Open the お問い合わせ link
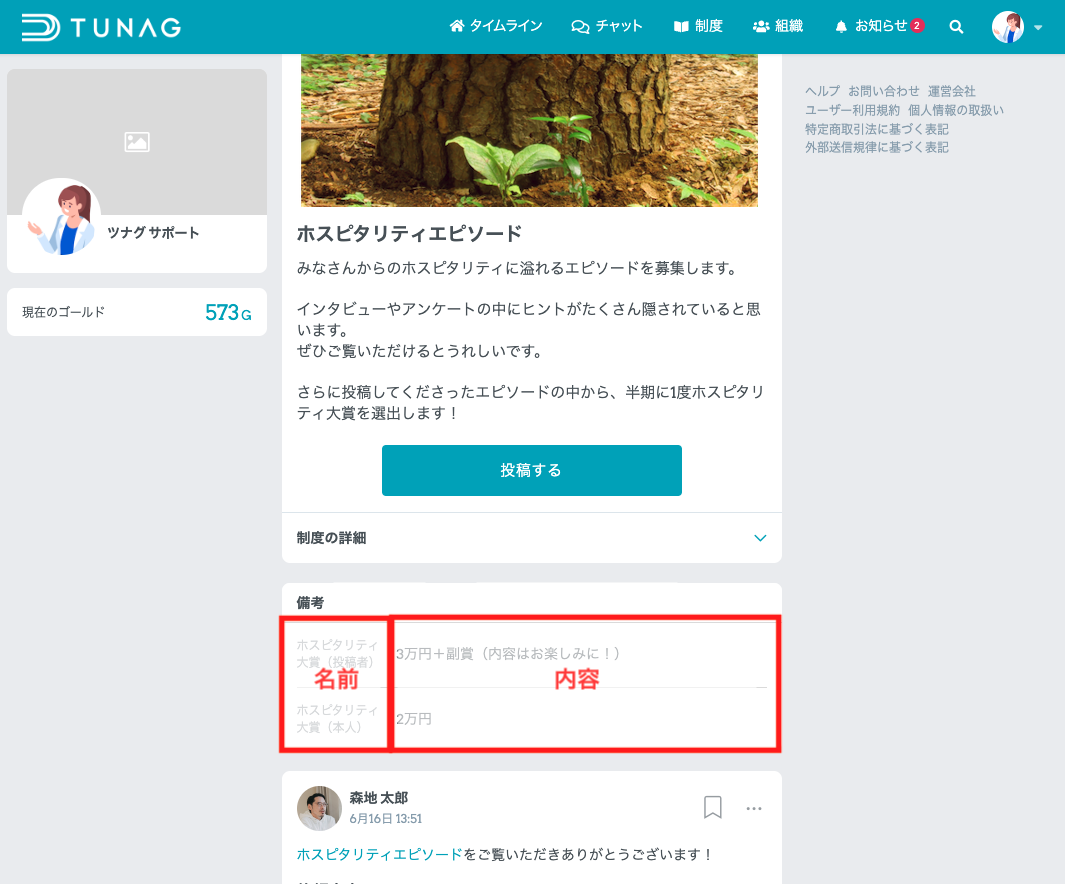 point(884,91)
